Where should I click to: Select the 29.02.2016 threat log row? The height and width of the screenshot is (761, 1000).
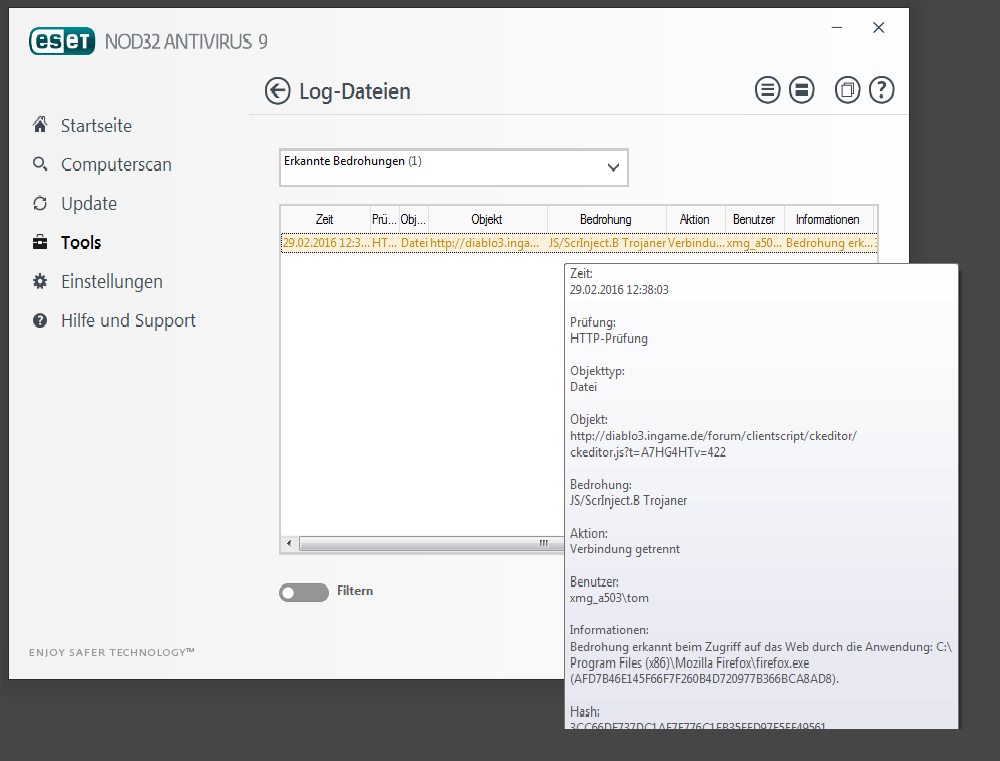tap(579, 243)
